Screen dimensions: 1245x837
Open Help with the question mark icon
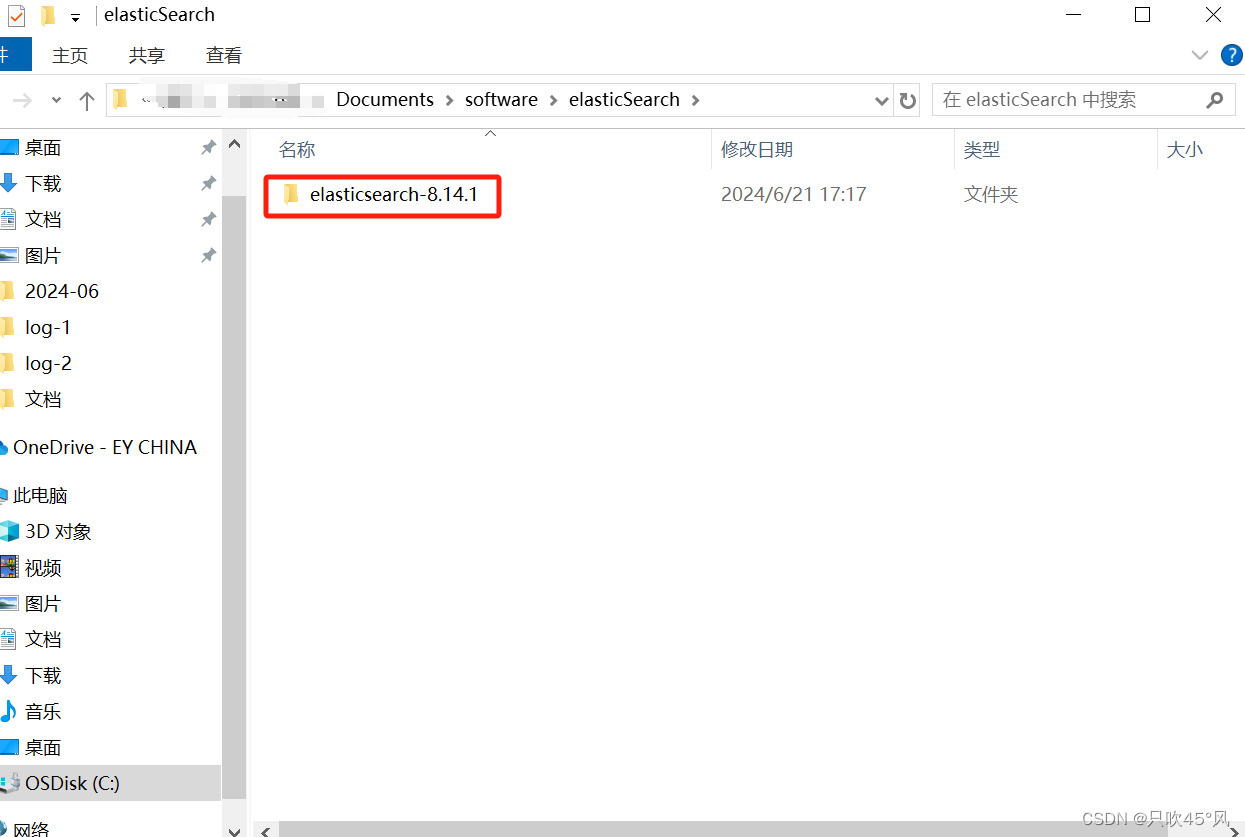coord(1232,55)
